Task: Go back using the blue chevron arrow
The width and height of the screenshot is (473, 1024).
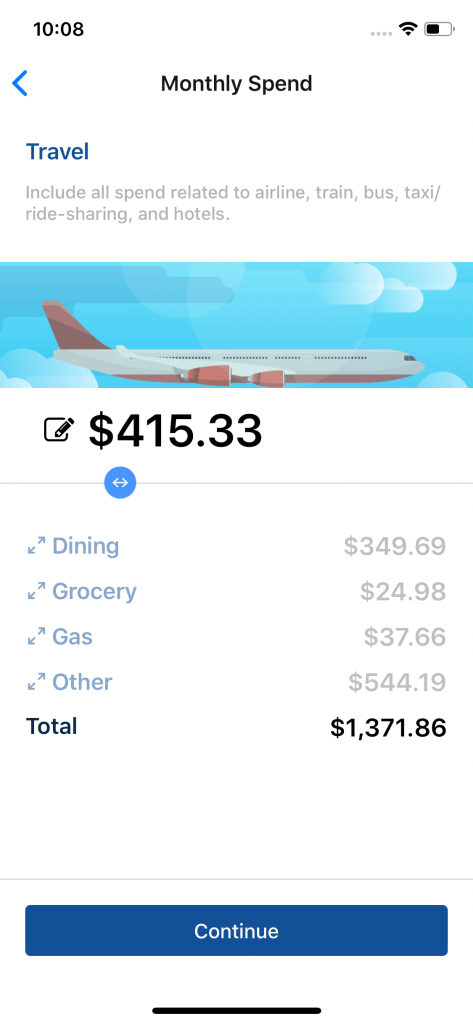Action: point(20,84)
